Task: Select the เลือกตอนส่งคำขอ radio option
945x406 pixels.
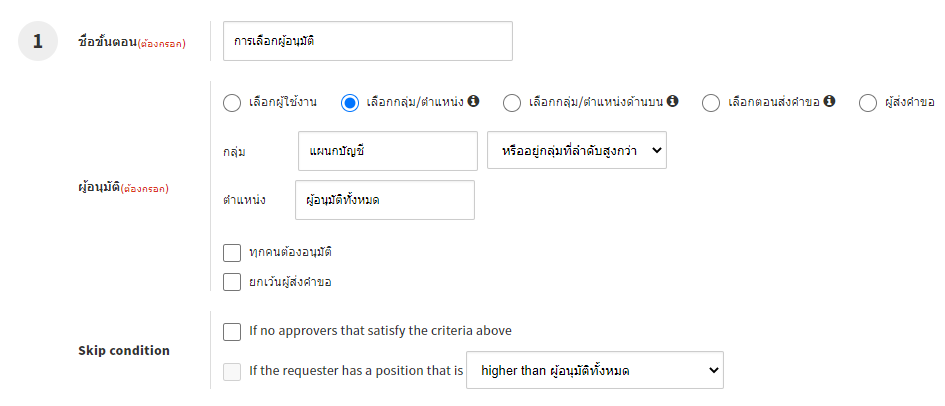Action: [x=711, y=102]
